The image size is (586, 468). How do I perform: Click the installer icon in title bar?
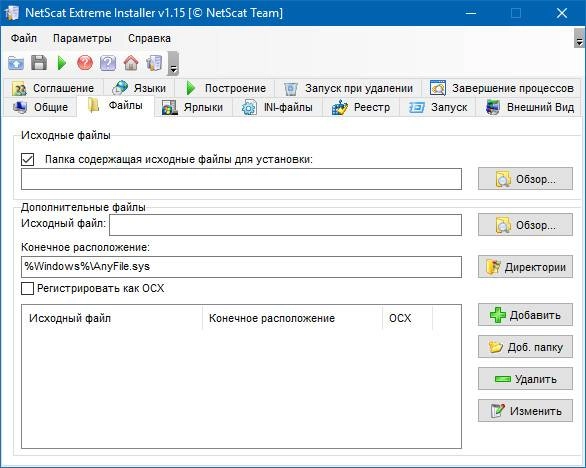coord(12,13)
